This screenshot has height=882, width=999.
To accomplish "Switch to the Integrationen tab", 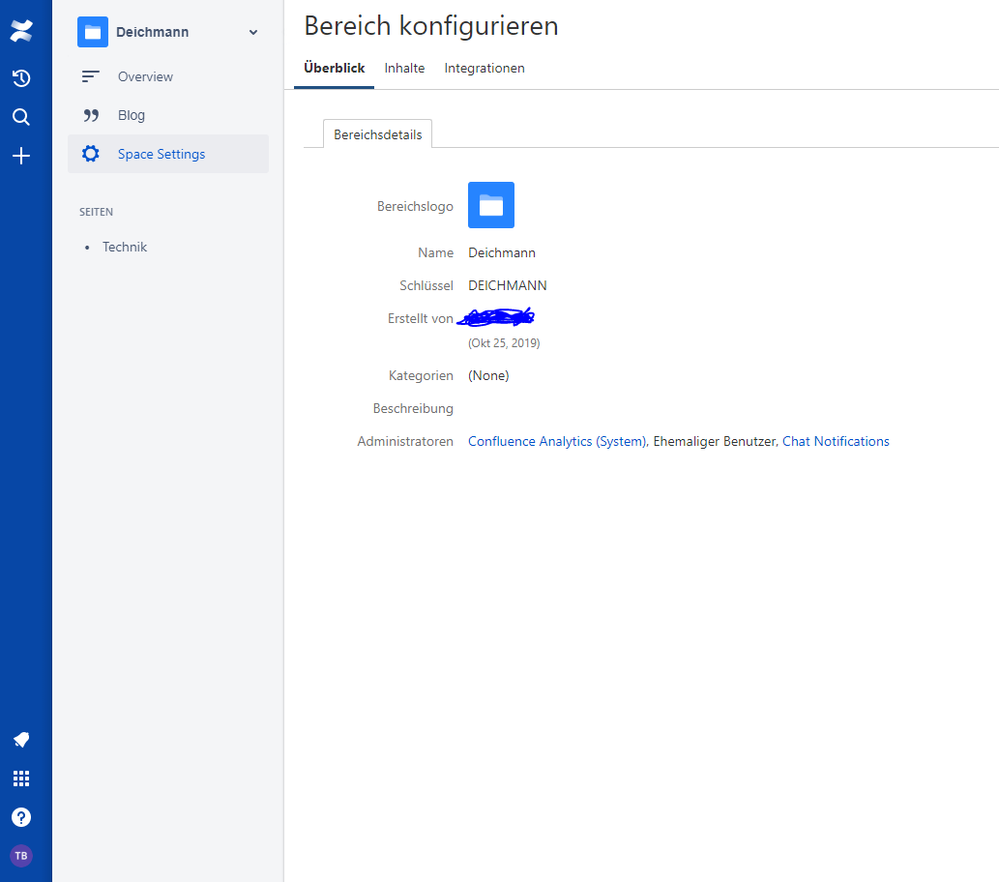I will tap(484, 68).
